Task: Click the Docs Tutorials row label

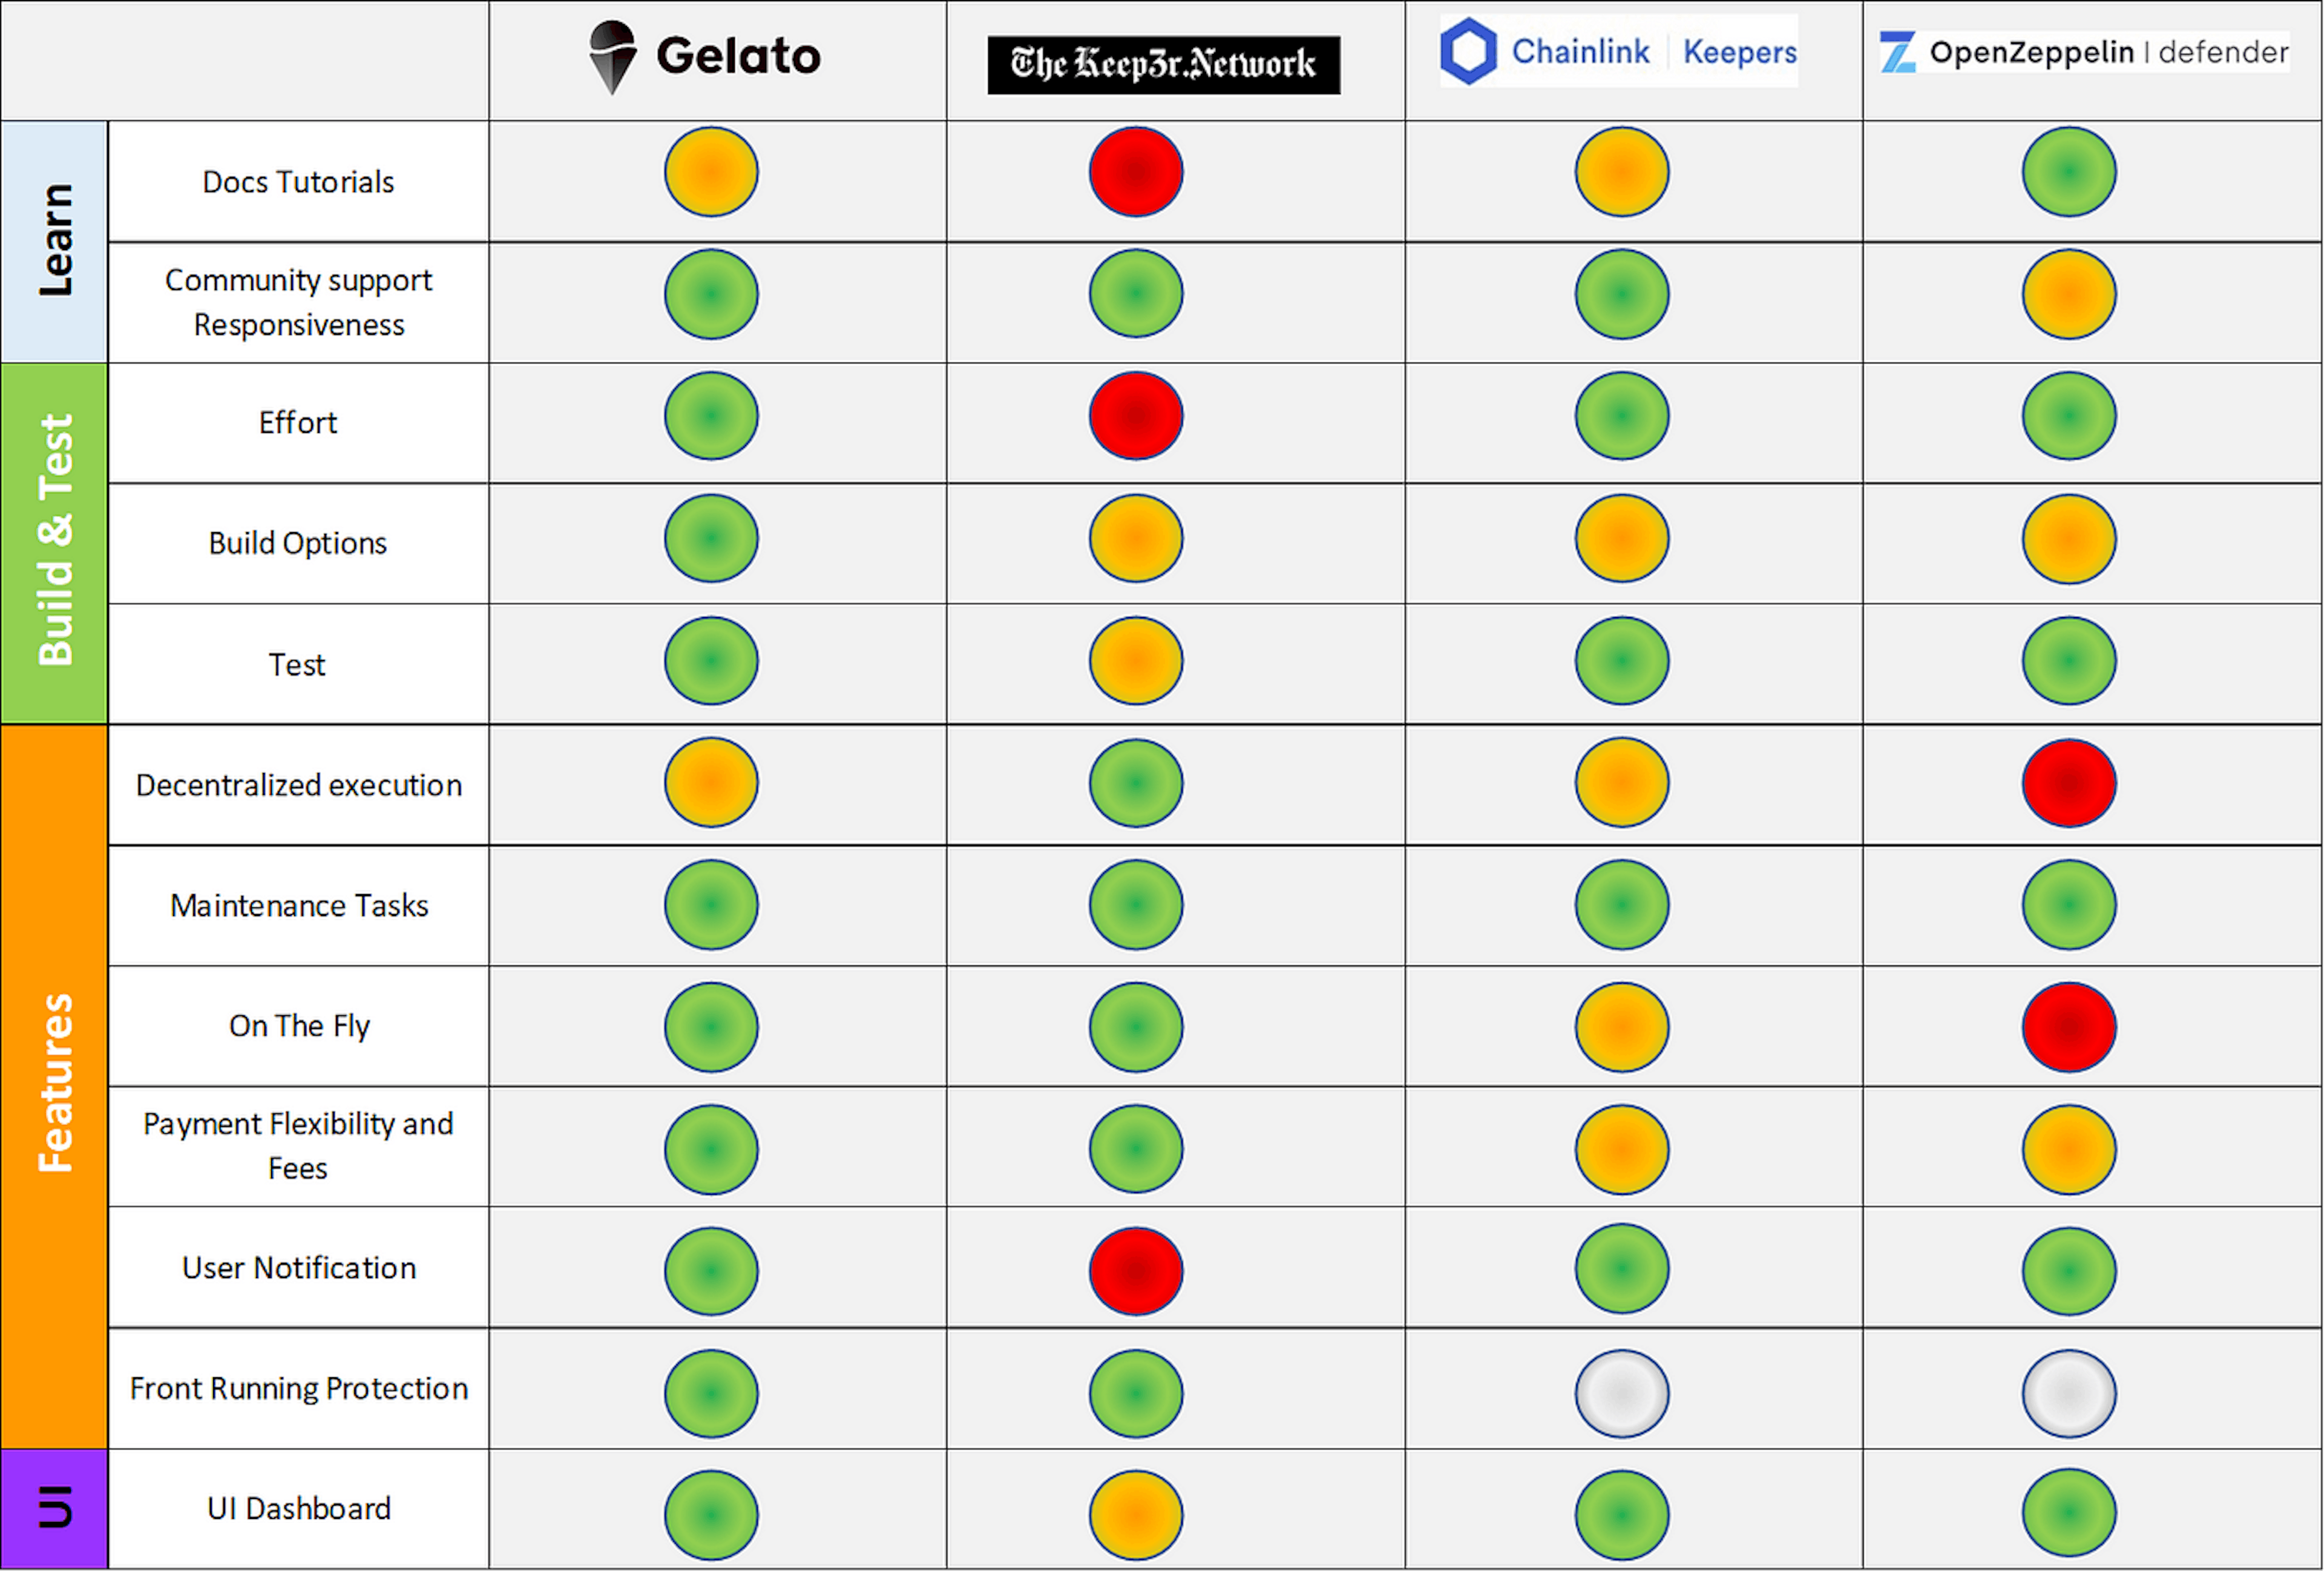Action: (x=298, y=182)
